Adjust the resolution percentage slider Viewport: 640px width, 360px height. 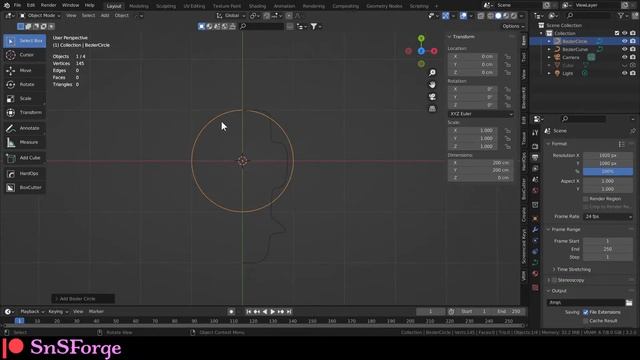[608, 171]
